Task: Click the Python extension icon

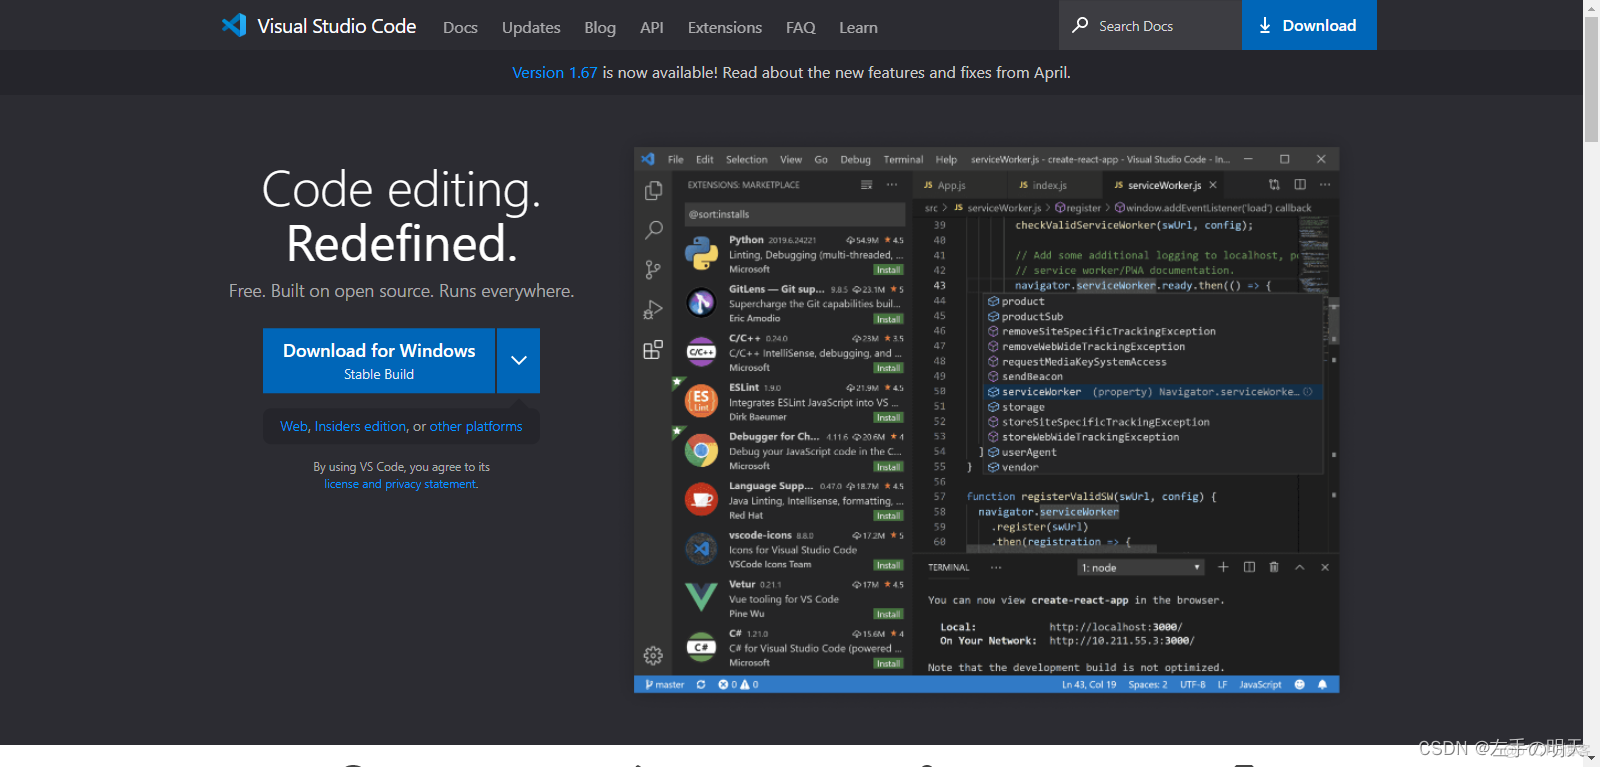Action: pos(701,254)
